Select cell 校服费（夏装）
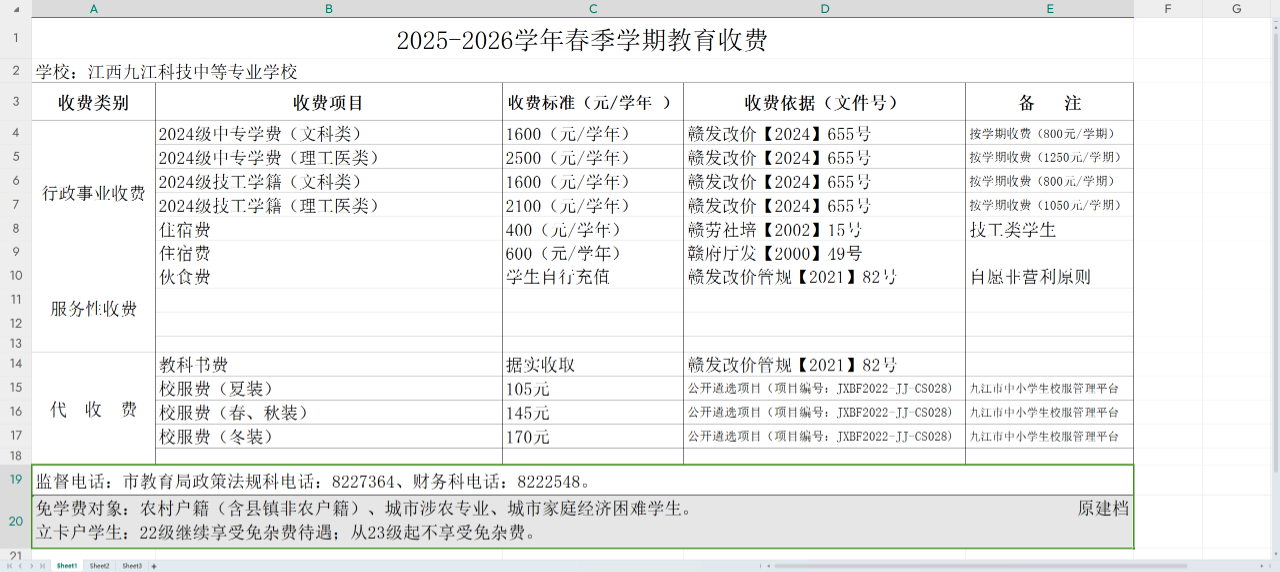 click(x=329, y=388)
